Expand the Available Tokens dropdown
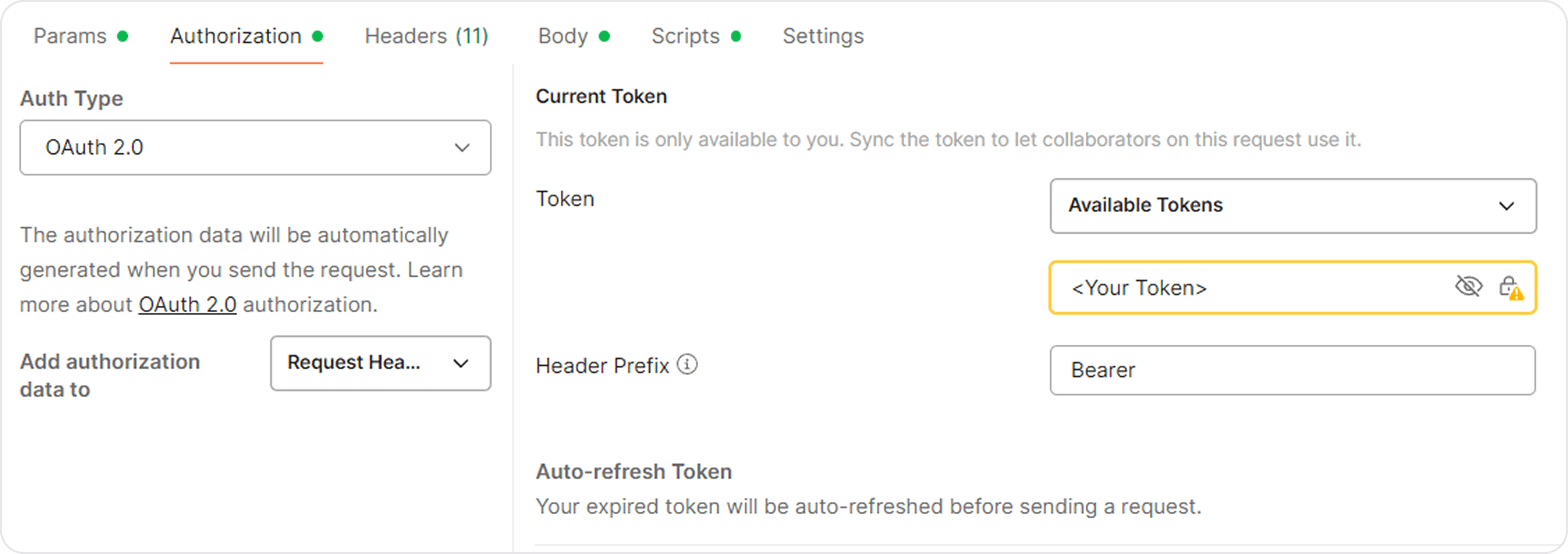Viewport: 1568px width, 554px height. tap(1292, 206)
